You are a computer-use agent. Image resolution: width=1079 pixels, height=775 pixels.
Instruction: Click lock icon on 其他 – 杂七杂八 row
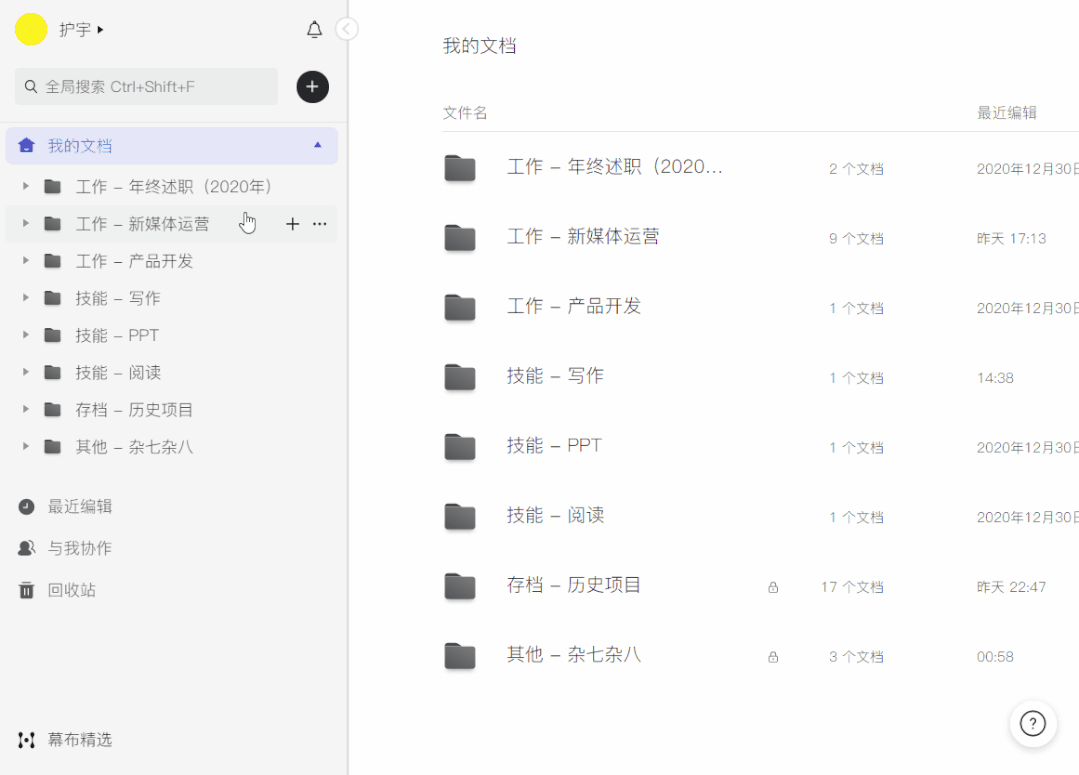773,657
